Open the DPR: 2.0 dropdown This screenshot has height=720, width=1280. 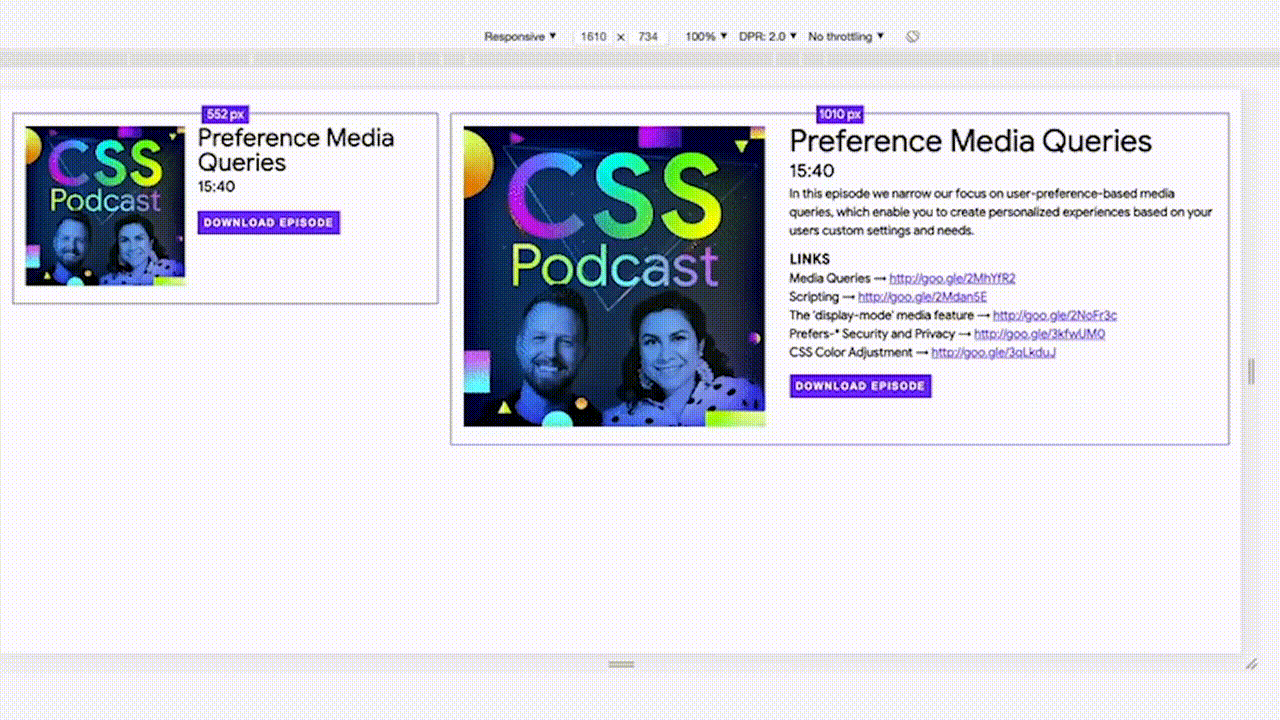768,37
